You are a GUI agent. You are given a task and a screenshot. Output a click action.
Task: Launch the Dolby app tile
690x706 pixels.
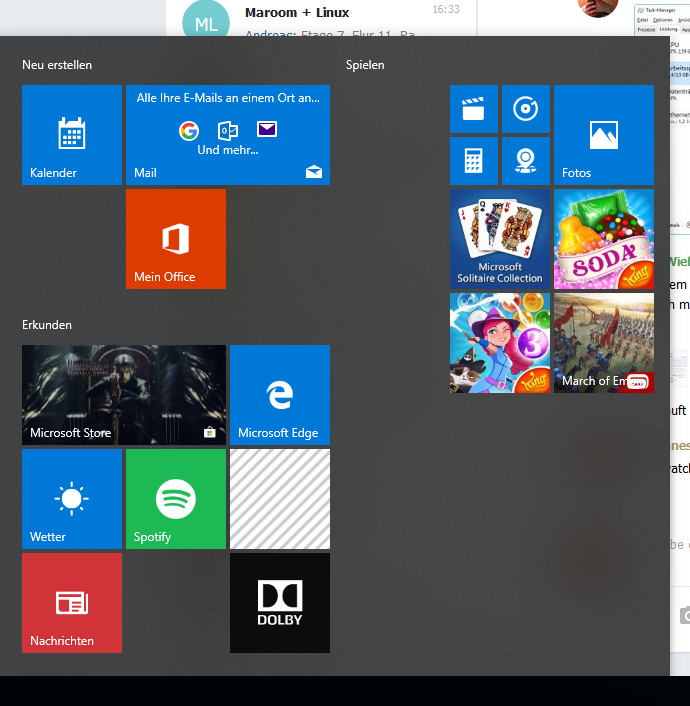(279, 603)
